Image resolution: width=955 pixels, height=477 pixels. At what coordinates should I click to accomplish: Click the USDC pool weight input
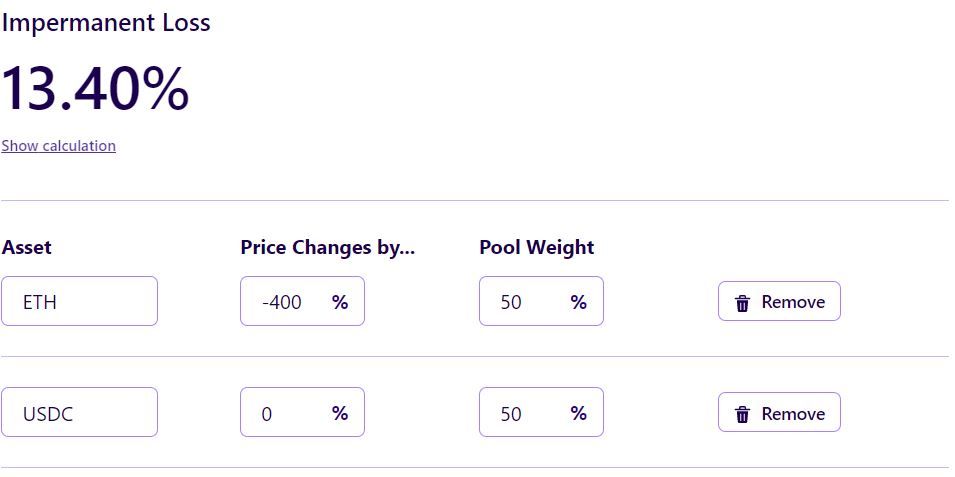520,413
